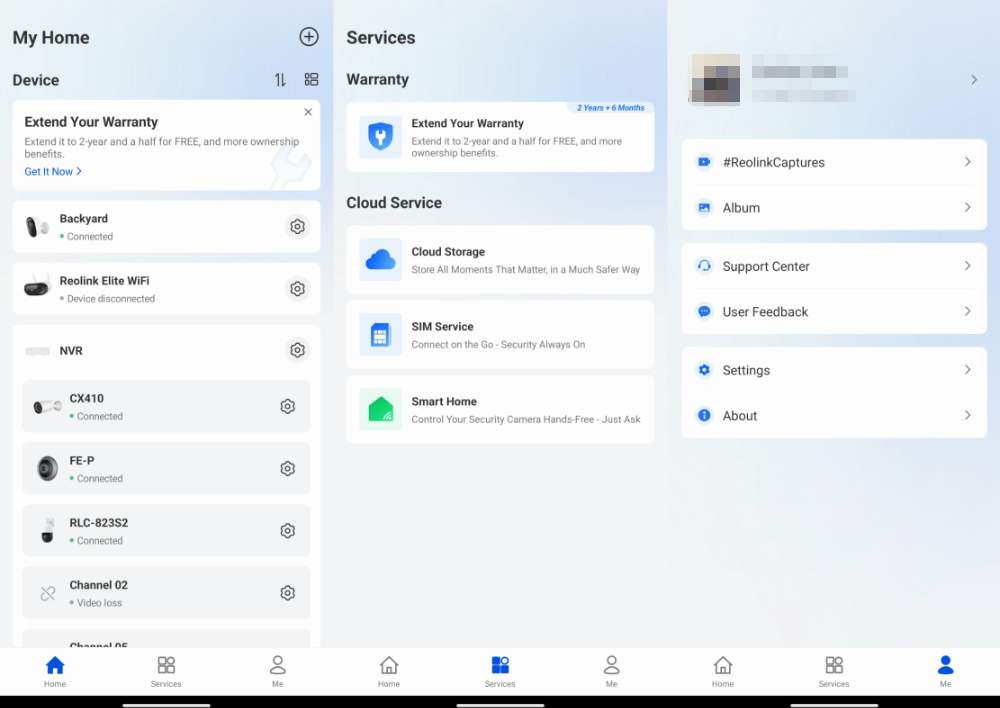Image resolution: width=1000 pixels, height=708 pixels.
Task: Open the Extend Your Warranty card title in Services
Action: pos(467,123)
